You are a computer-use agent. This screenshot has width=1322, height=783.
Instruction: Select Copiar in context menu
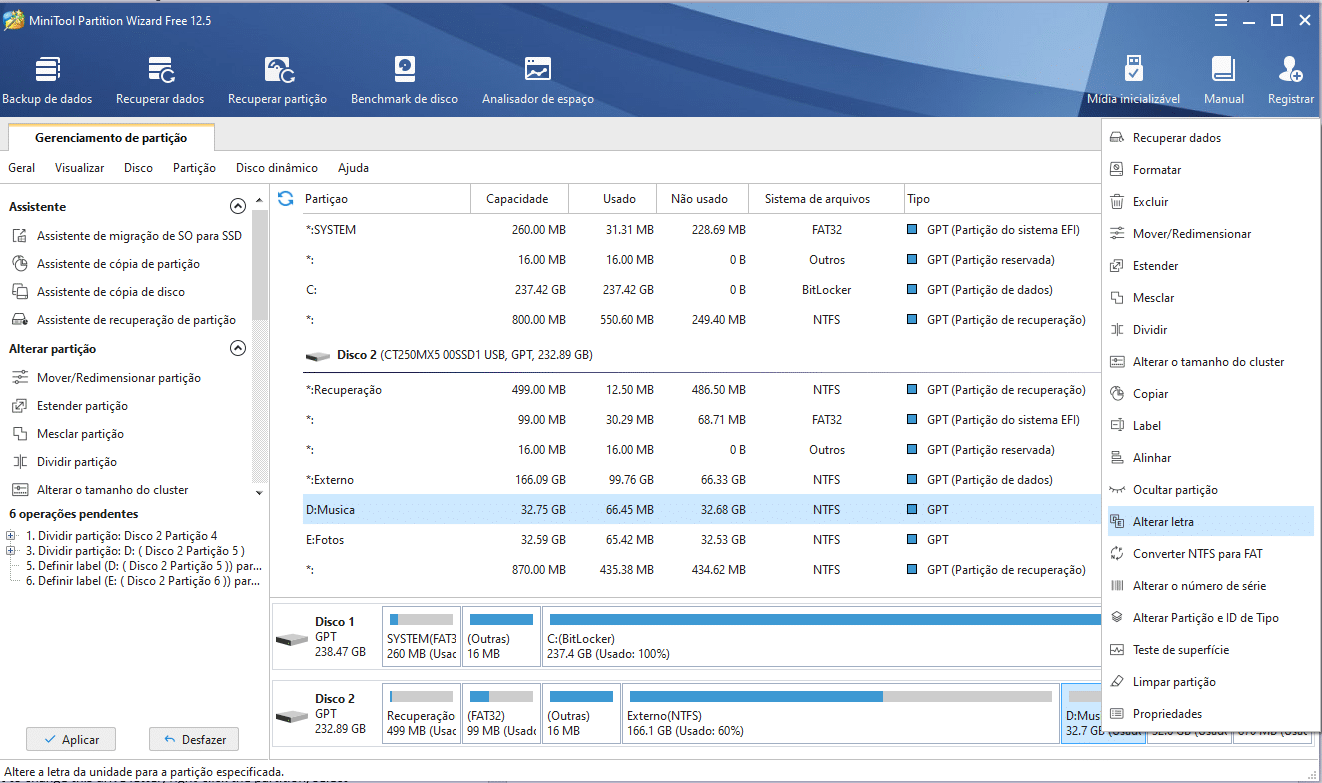point(1211,394)
